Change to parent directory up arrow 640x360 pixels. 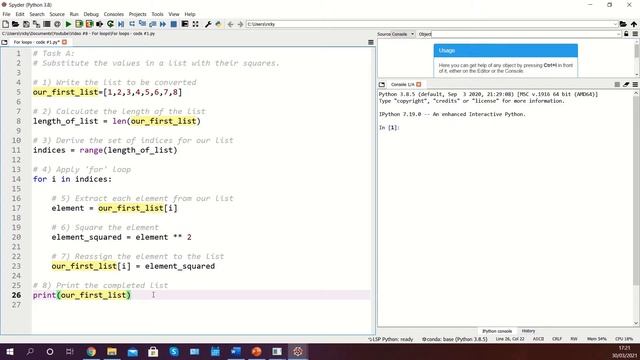pos(634,24)
